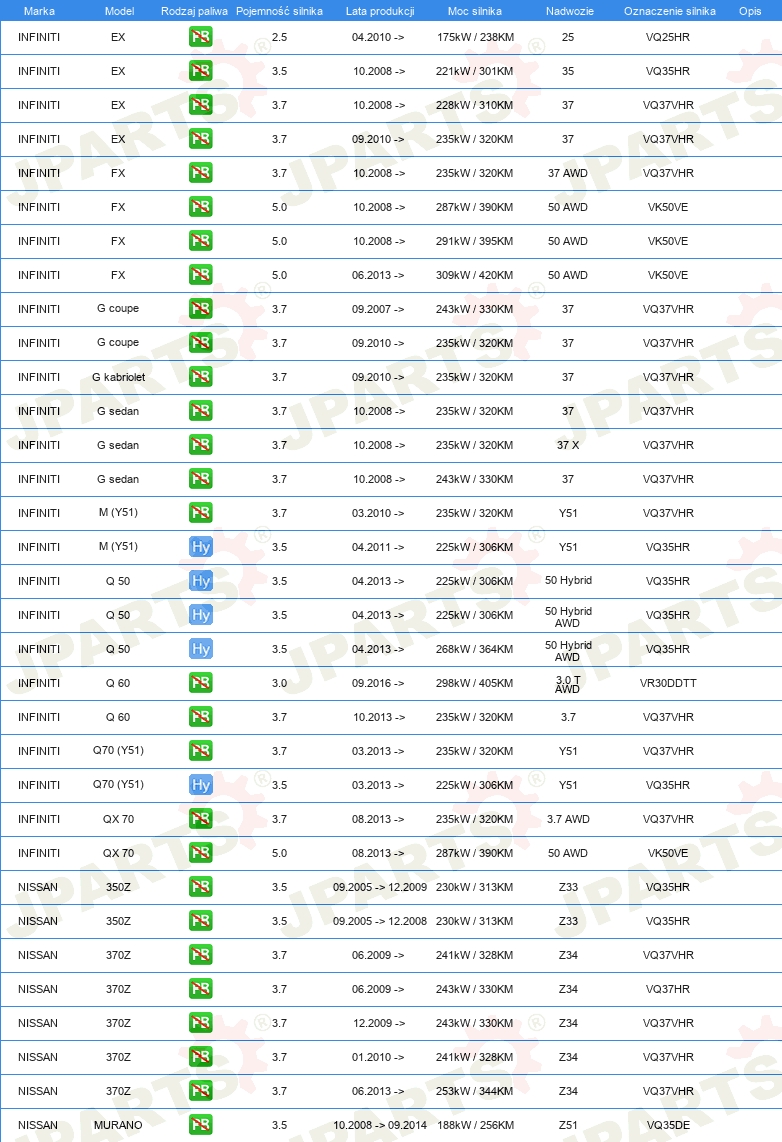Click '37 X' body cell
This screenshot has width=782, height=1142.
point(568,445)
